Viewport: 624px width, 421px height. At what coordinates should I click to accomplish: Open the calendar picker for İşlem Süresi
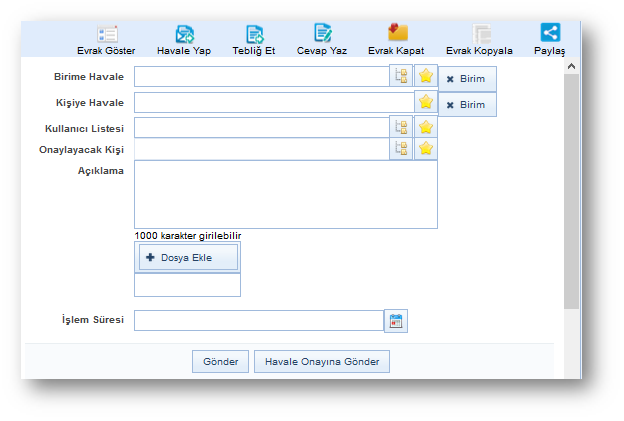tap(396, 321)
